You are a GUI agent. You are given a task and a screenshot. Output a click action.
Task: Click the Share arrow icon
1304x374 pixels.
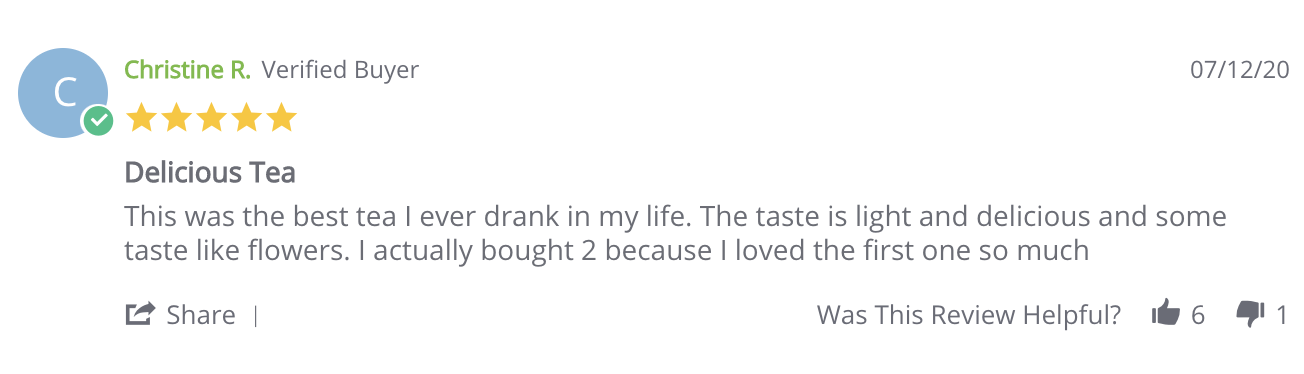tap(140, 314)
